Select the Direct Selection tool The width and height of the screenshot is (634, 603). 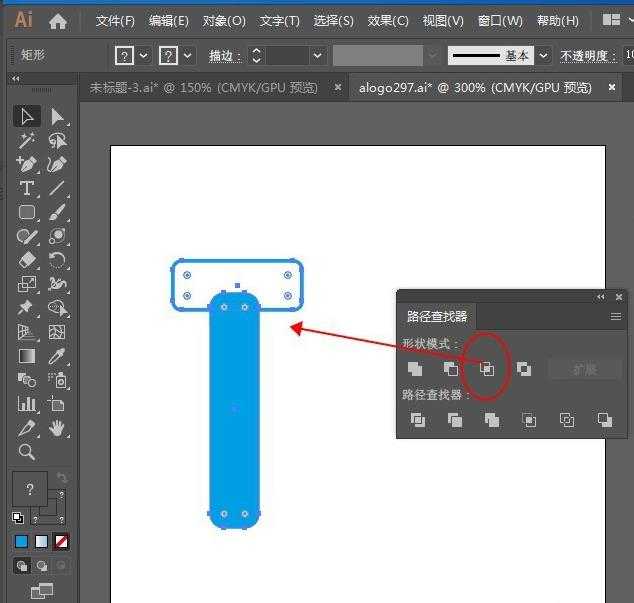tap(57, 117)
